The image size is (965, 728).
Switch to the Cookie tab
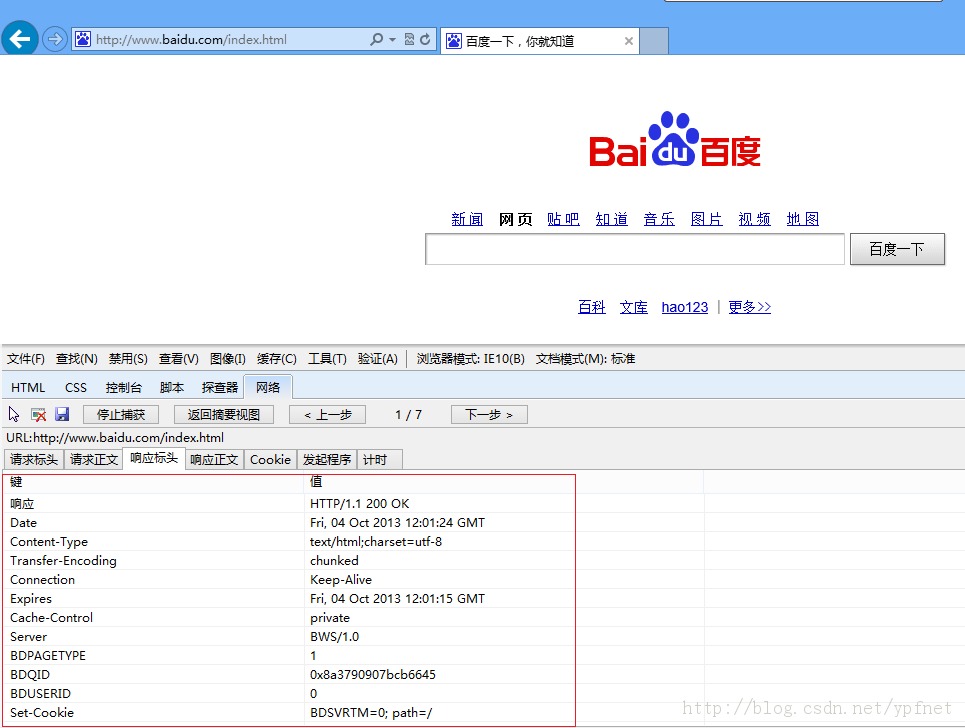[270, 460]
